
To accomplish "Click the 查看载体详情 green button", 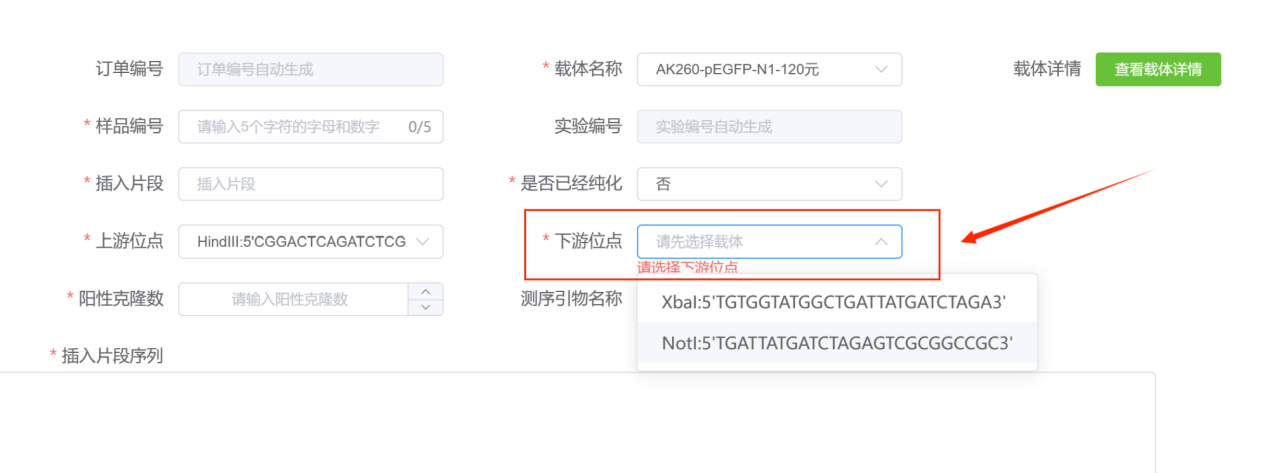I will tap(1158, 70).
